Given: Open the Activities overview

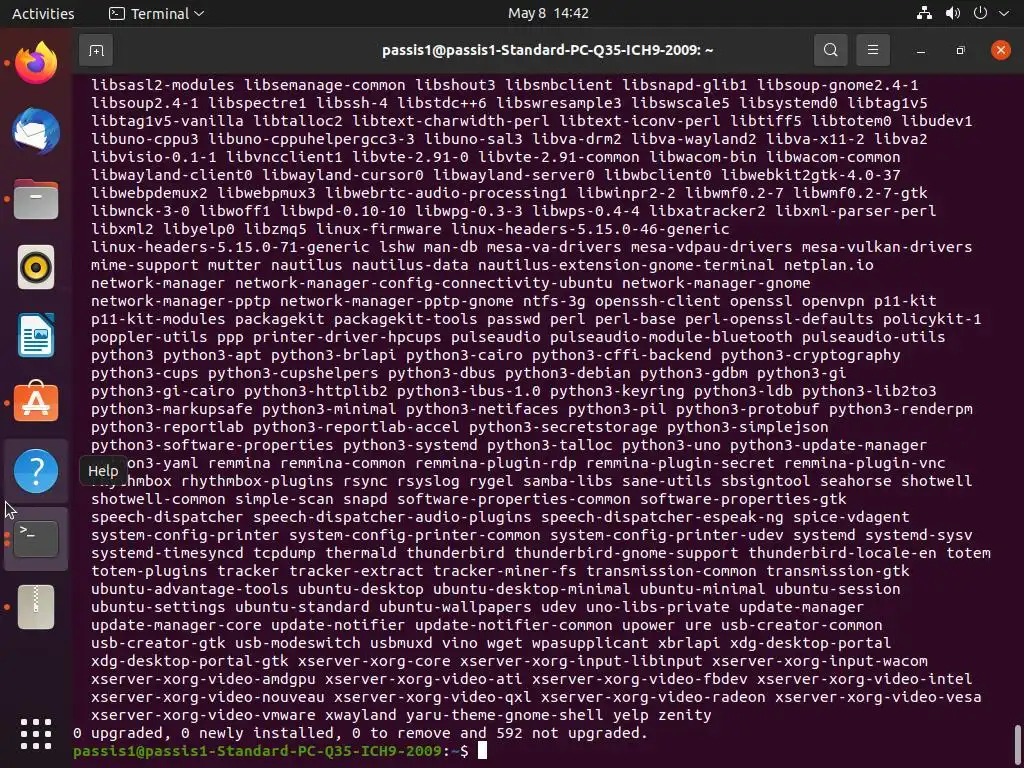Looking at the screenshot, I should point(43,13).
